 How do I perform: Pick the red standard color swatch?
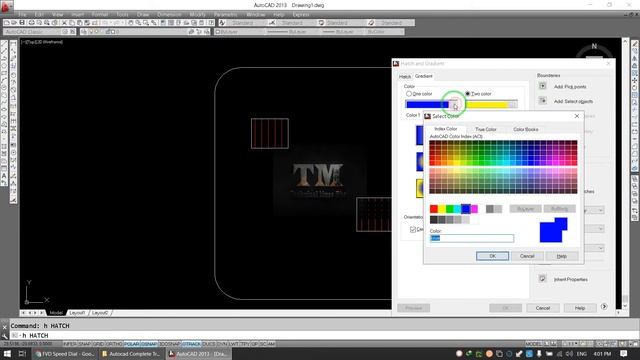coord(433,209)
